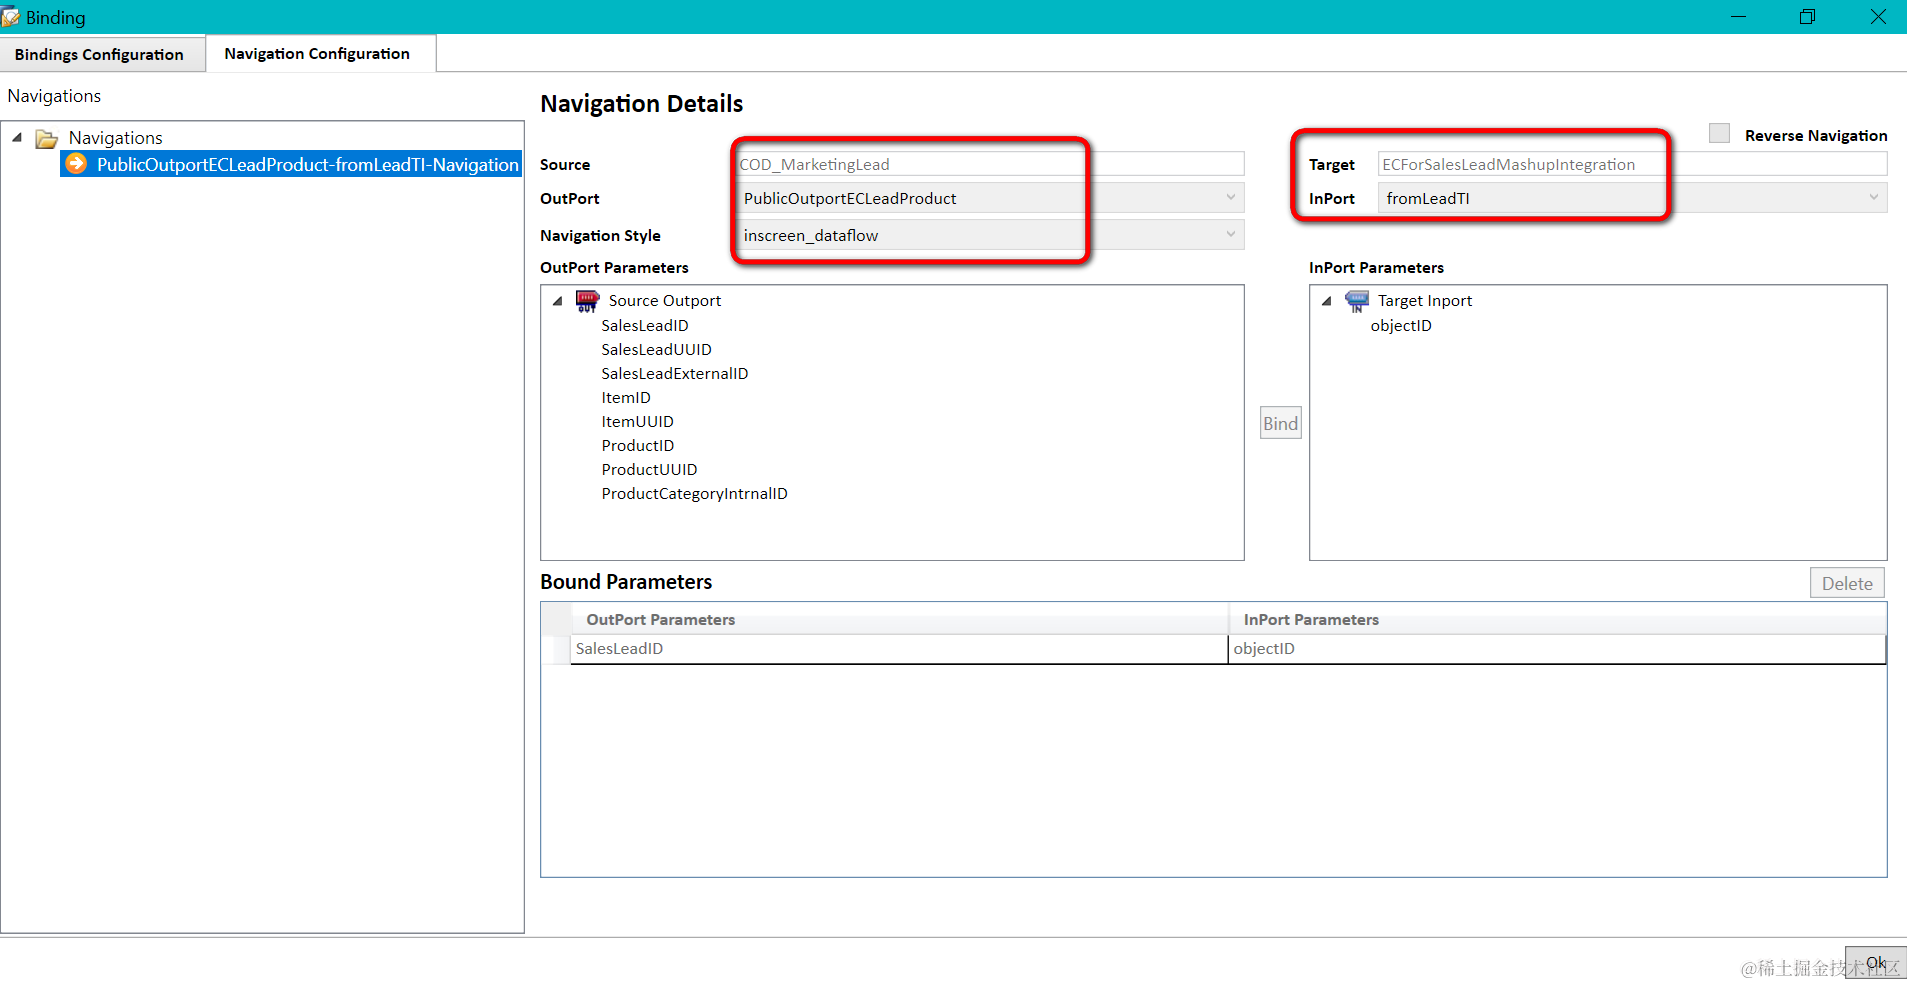Image resolution: width=1907 pixels, height=985 pixels.
Task: Select objectID inport parameter in tree
Action: pos(1401,325)
